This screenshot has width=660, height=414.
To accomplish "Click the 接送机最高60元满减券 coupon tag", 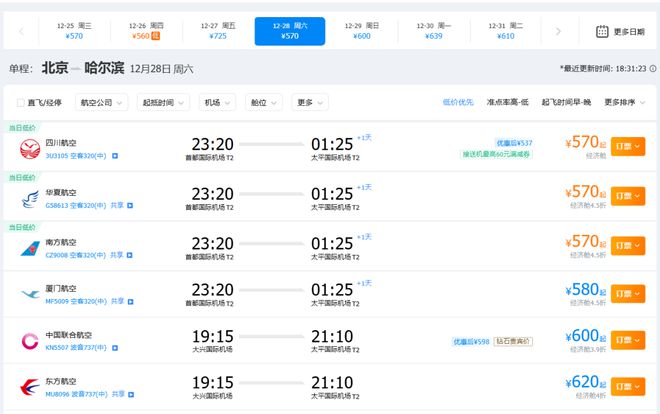I will (496, 154).
